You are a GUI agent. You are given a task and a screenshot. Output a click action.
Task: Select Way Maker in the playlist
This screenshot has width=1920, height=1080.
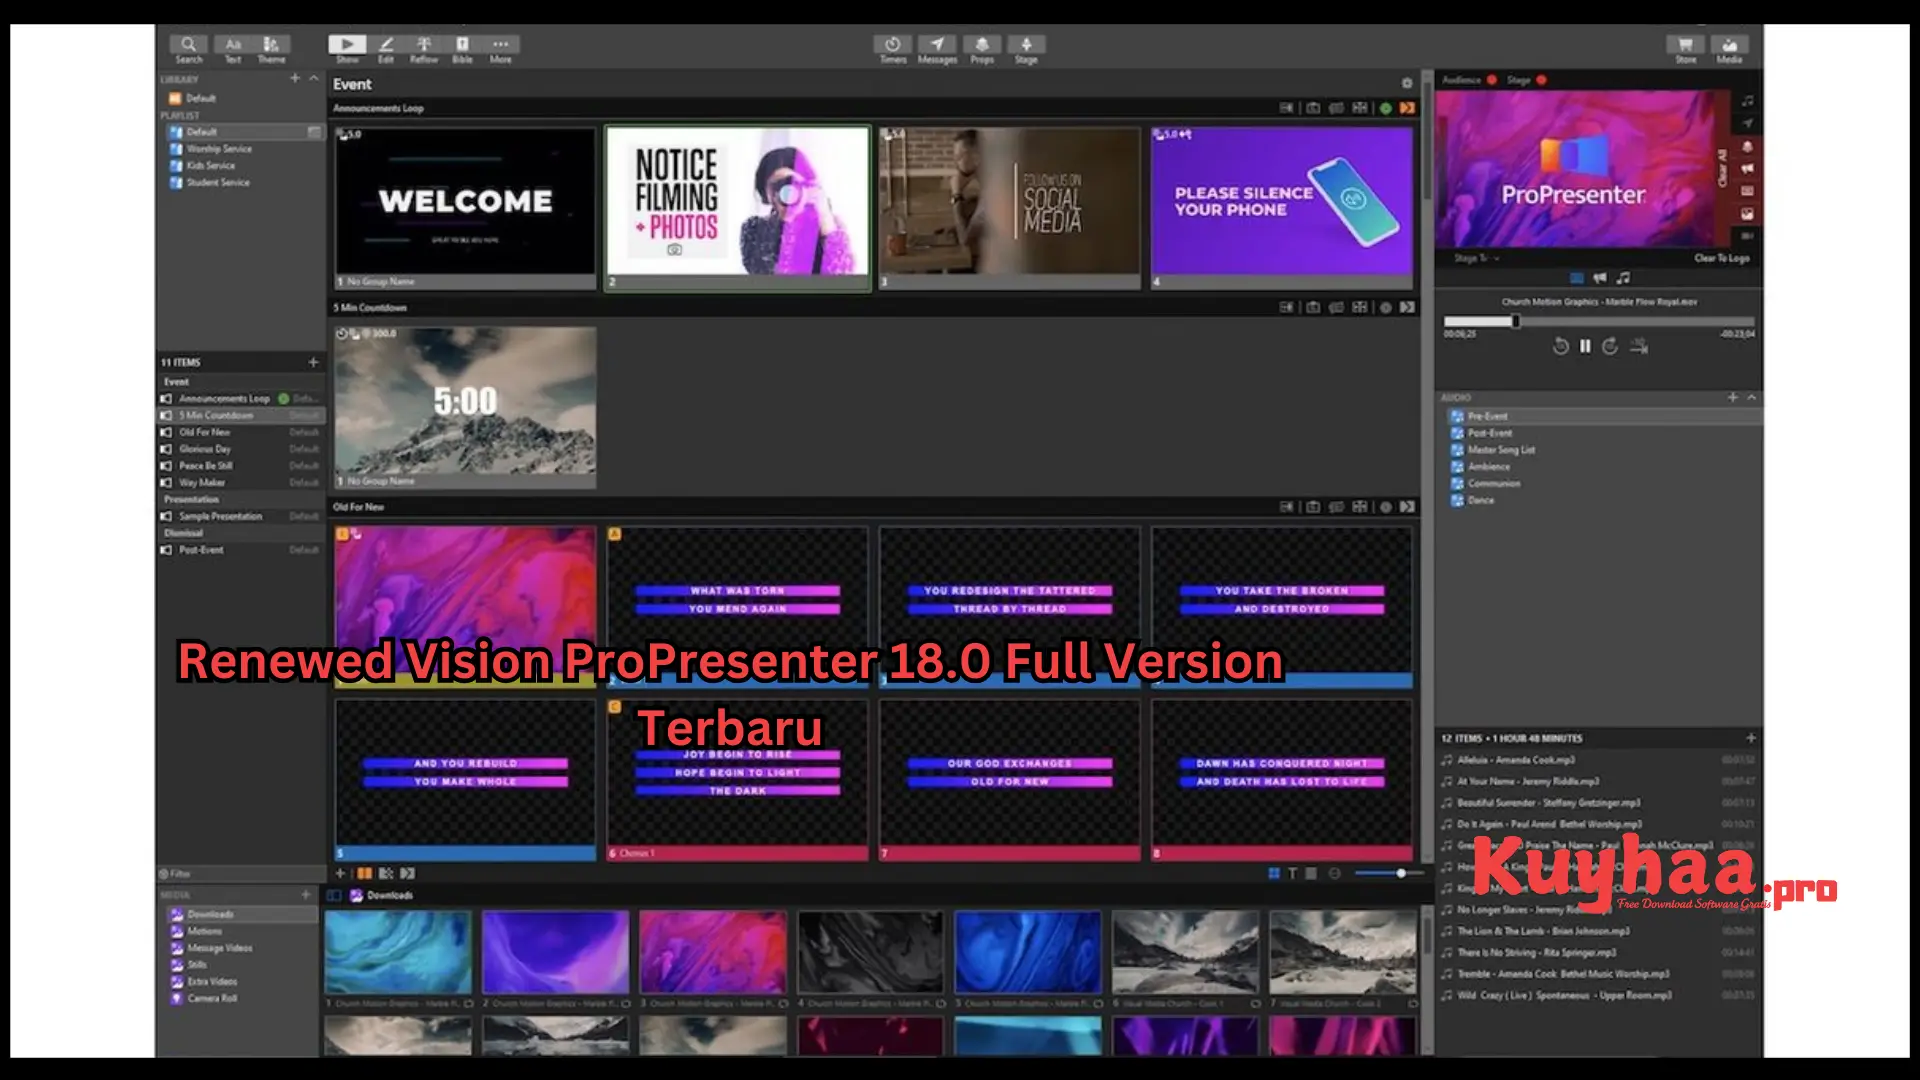pos(240,483)
